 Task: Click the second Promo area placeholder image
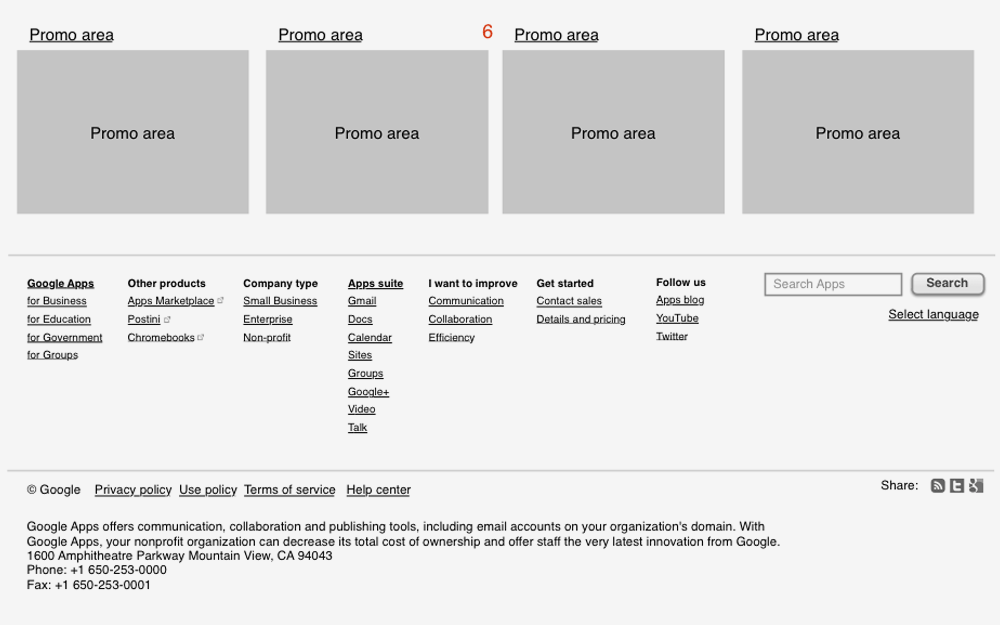click(376, 132)
